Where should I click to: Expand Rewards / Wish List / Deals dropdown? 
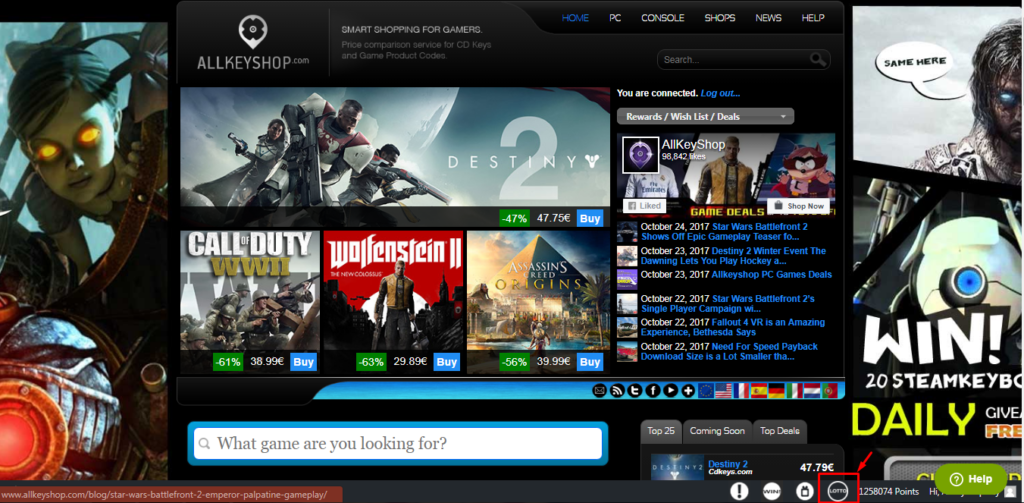[x=705, y=117]
